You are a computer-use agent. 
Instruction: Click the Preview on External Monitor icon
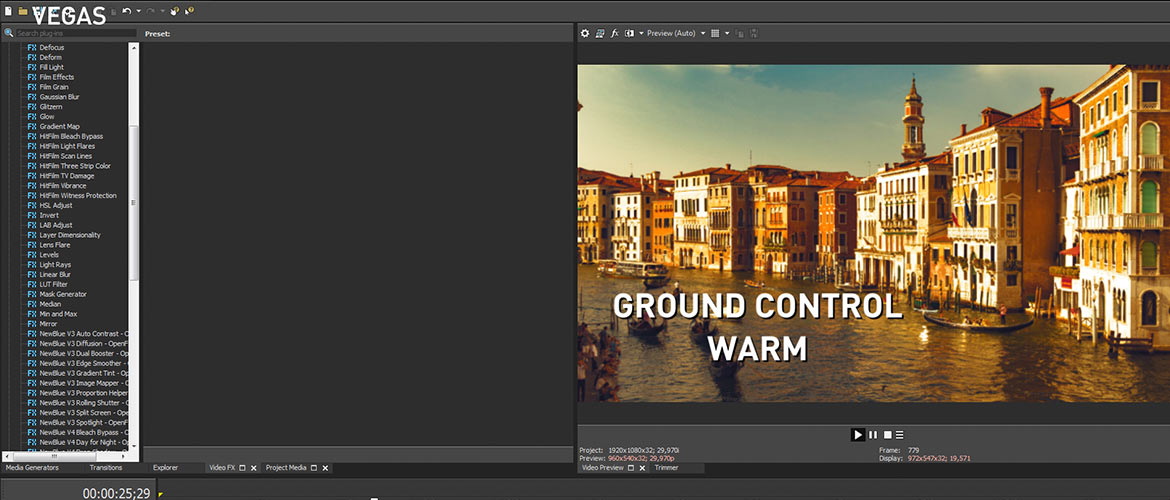(x=600, y=33)
